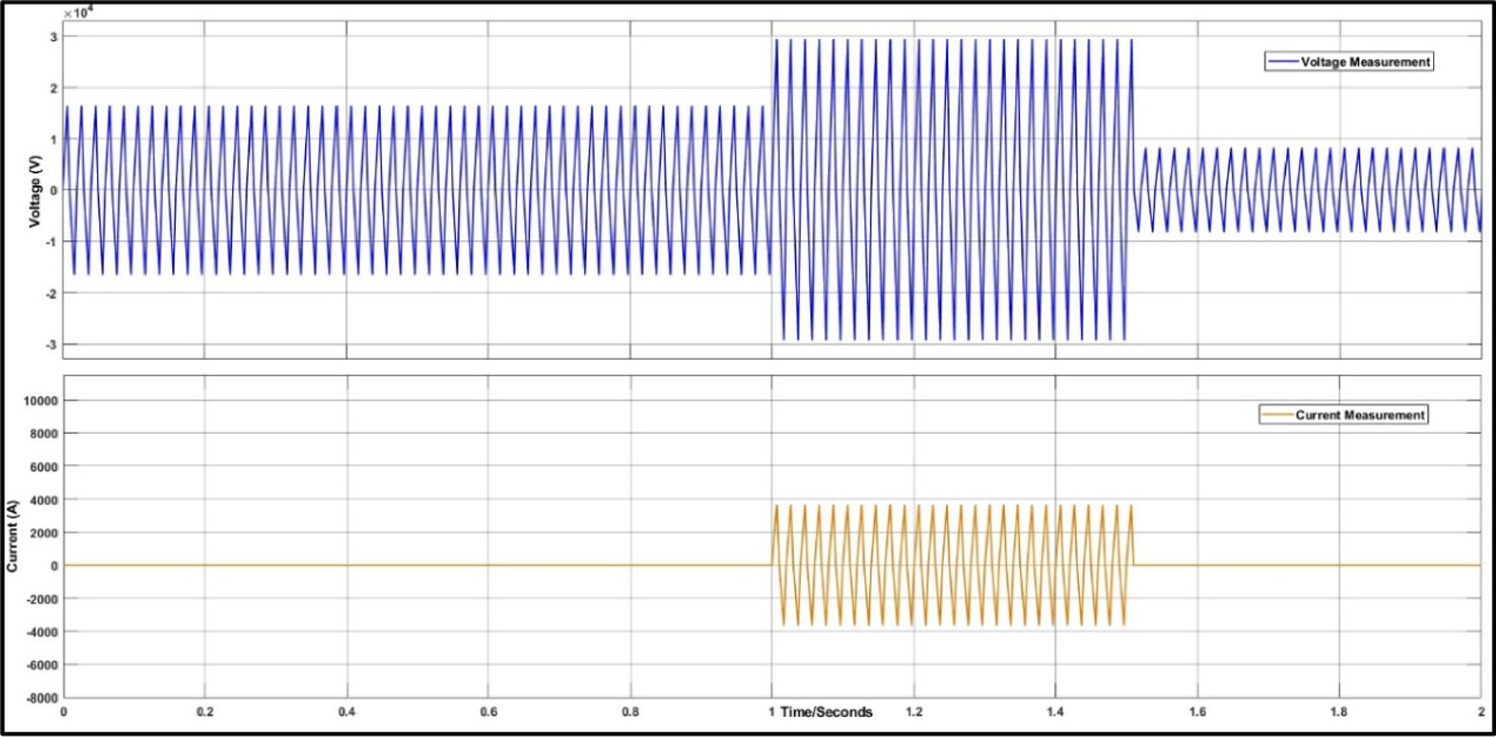Click the Current (A) axis label
The height and width of the screenshot is (737, 1496).
point(13,536)
